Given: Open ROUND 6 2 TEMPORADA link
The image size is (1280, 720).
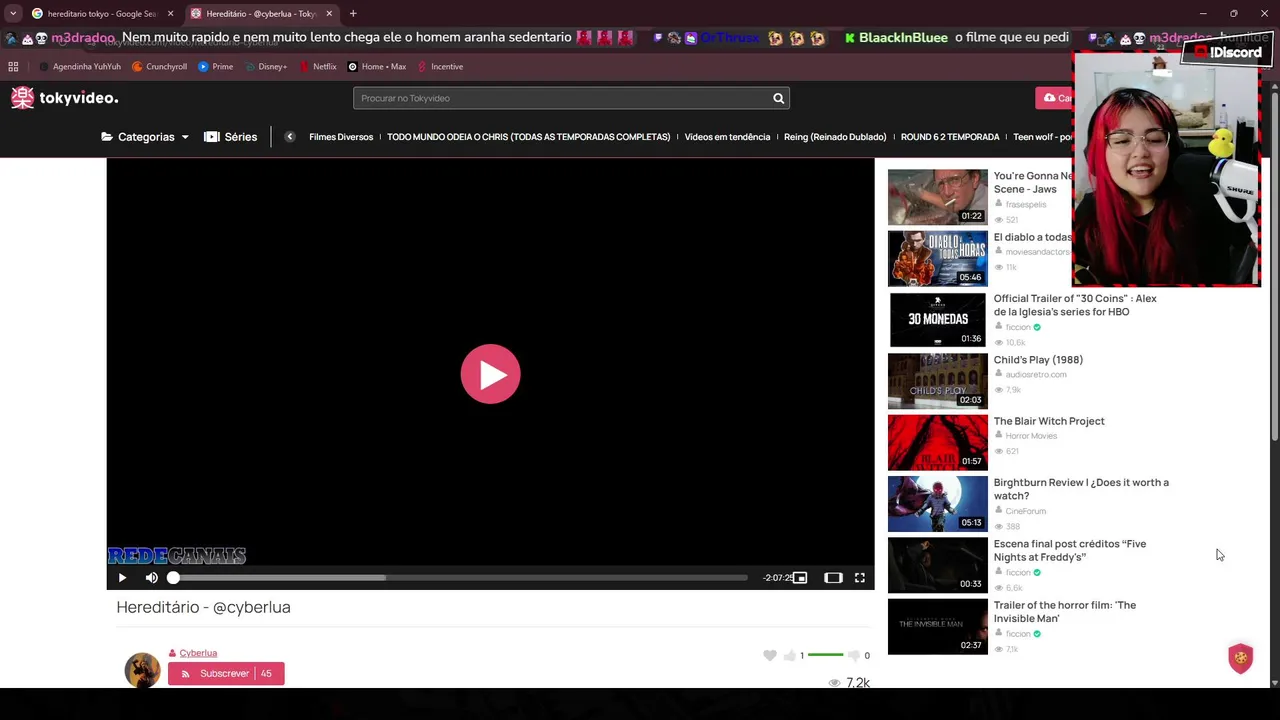Looking at the screenshot, I should (x=950, y=137).
